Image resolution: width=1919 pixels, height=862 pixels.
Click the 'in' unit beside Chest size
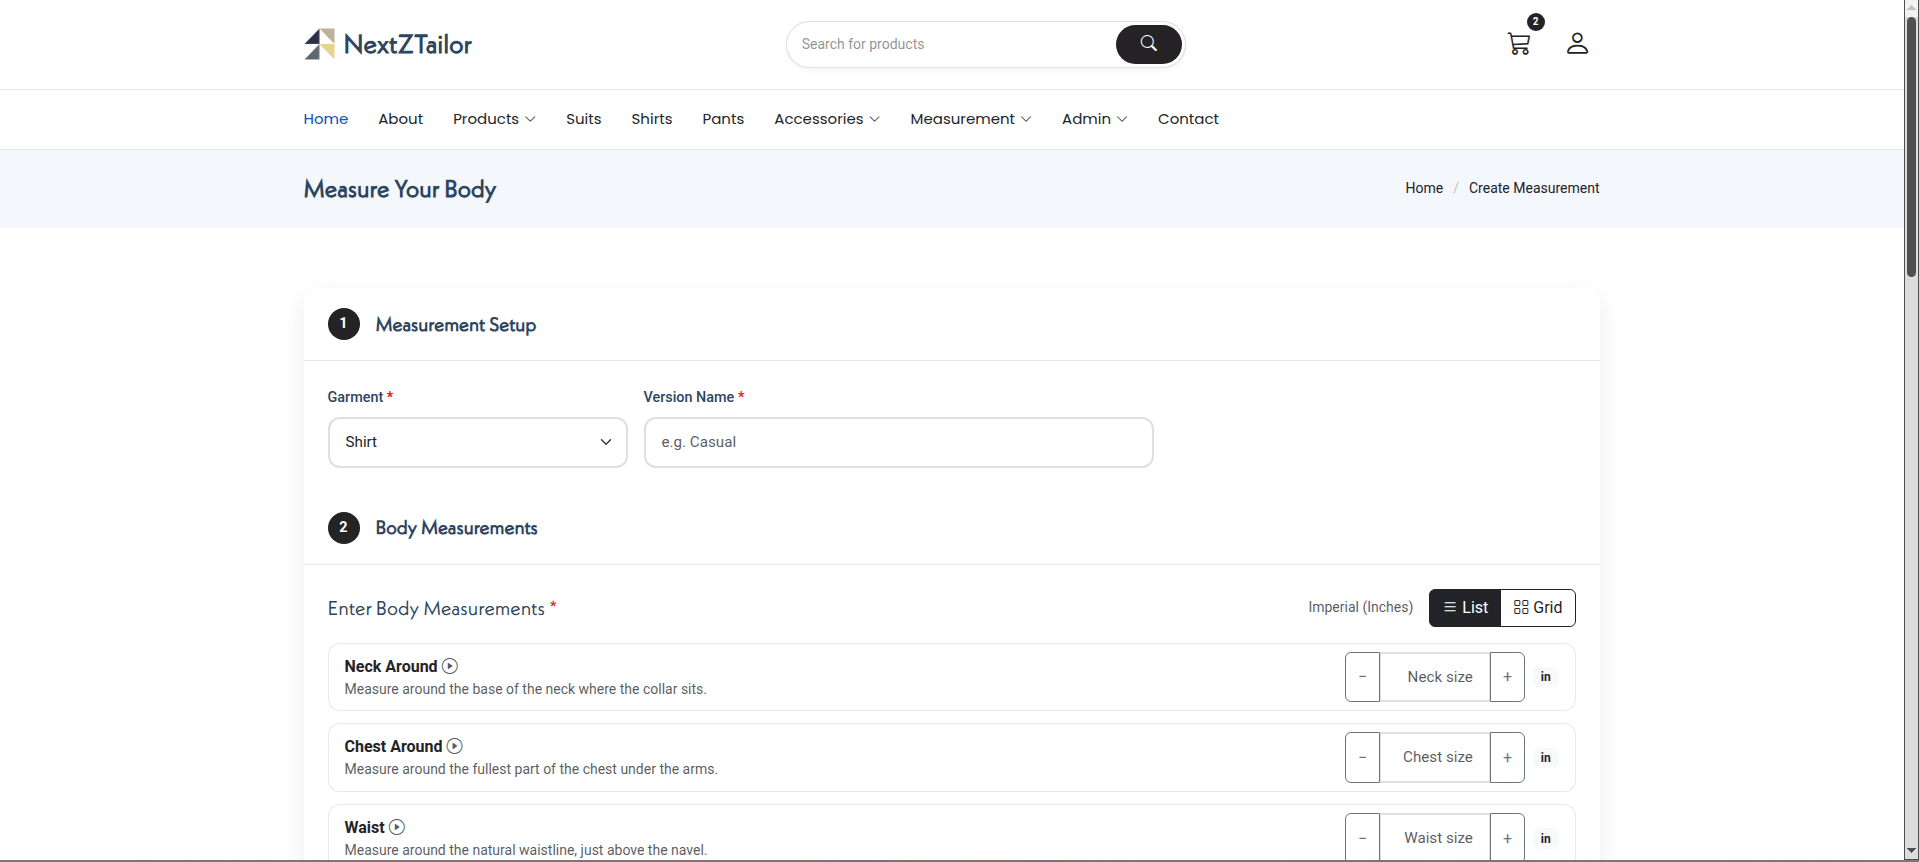(x=1545, y=758)
